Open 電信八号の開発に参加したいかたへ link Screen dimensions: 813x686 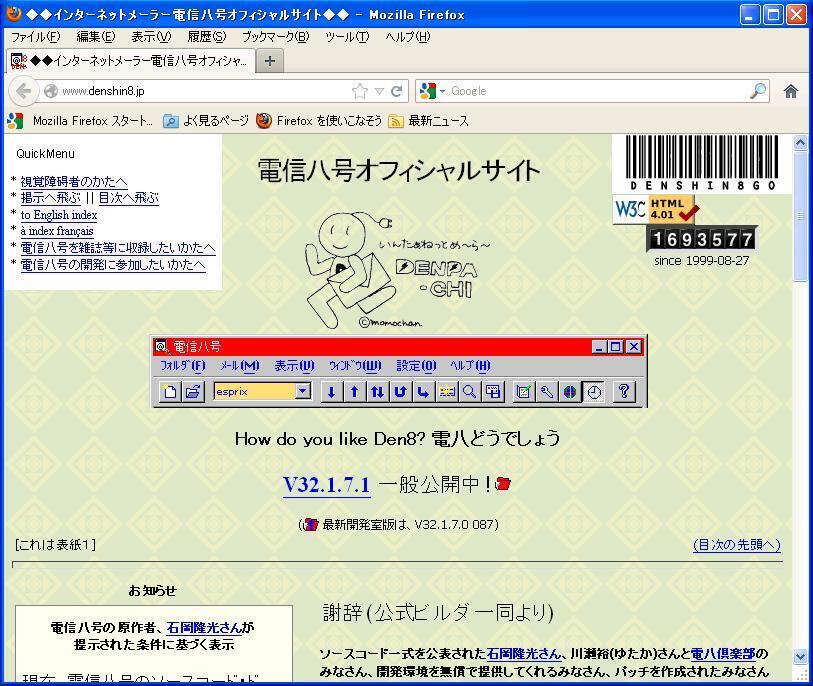tap(113, 264)
